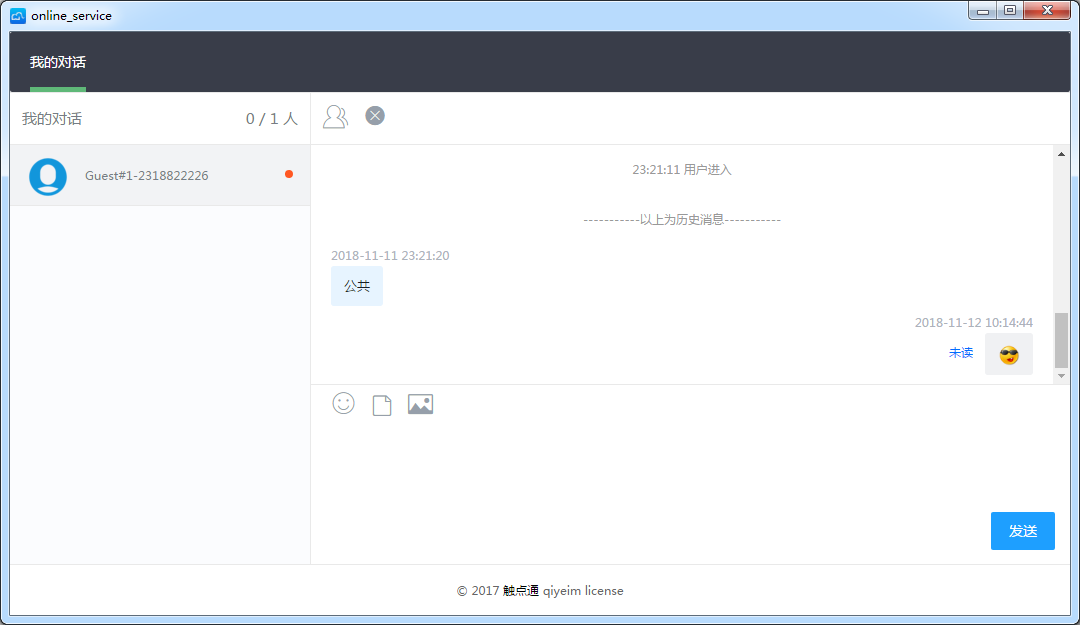Switch to the 我的对话 tab
The image size is (1080, 625).
[x=57, y=61]
